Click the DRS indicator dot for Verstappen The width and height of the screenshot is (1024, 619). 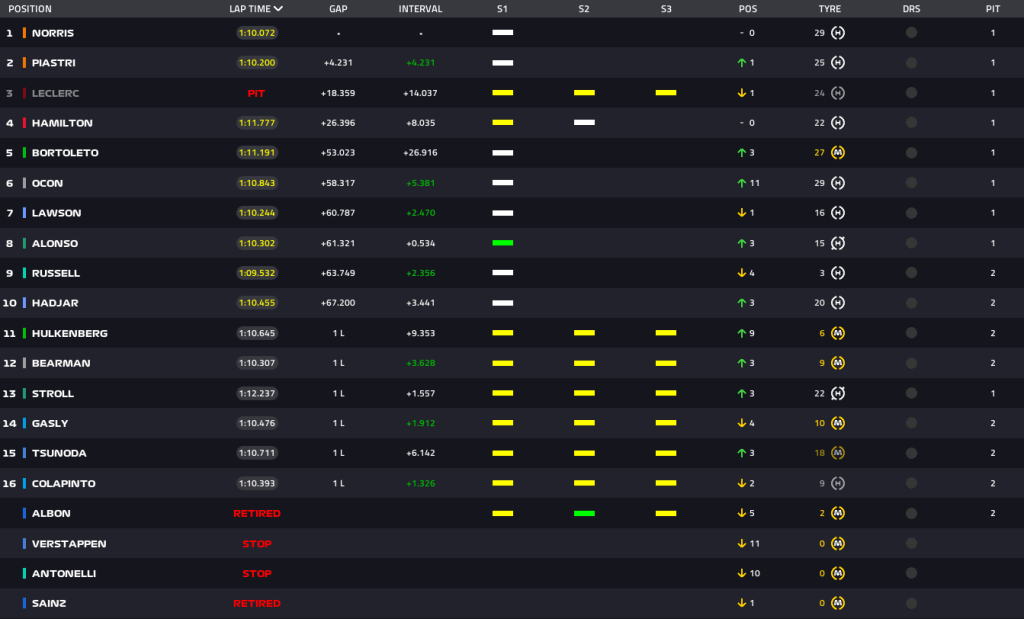click(x=911, y=543)
